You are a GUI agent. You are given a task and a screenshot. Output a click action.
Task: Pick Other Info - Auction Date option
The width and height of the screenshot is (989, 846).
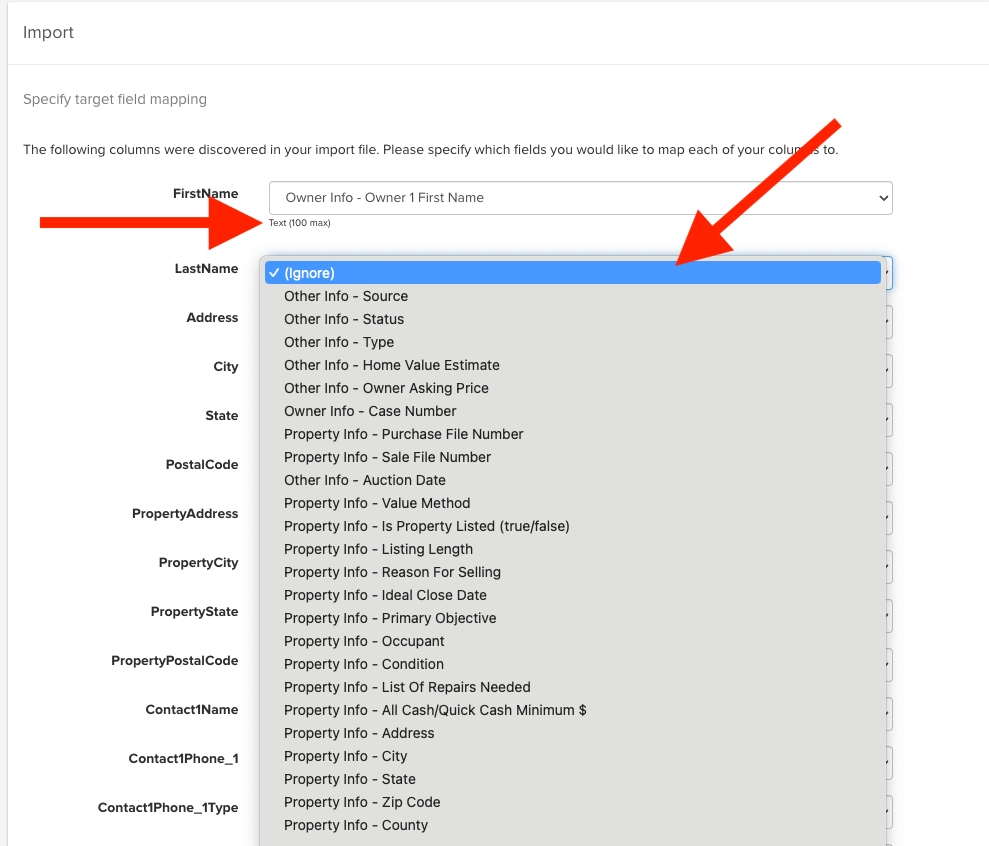[365, 480]
